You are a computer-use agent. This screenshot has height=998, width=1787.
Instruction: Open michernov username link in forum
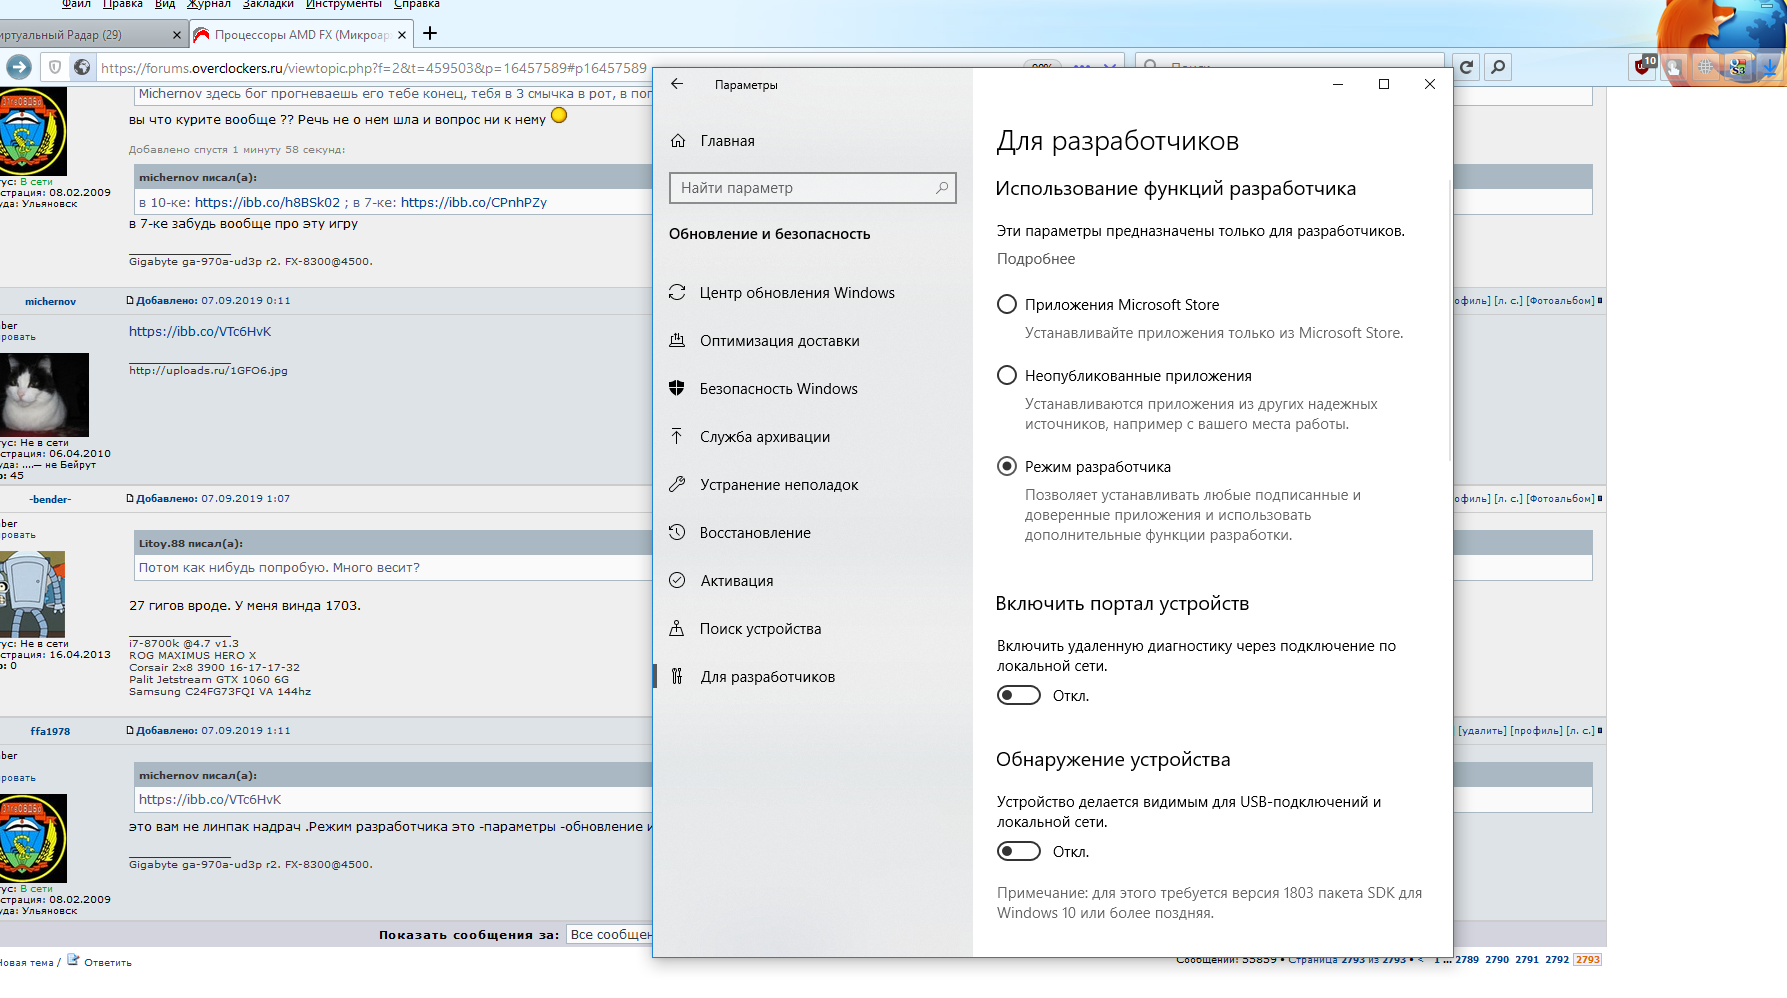pyautogui.click(x=50, y=301)
